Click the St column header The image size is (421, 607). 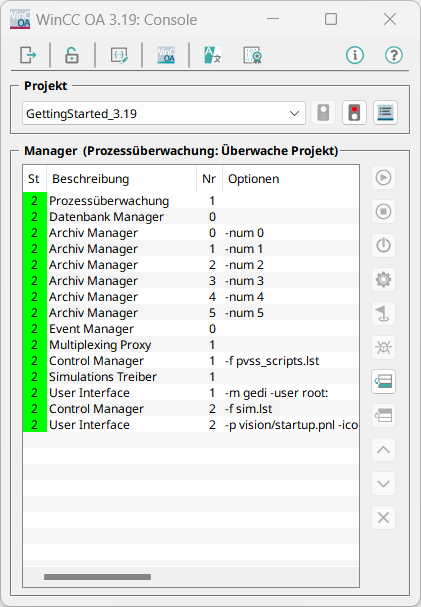(x=34, y=179)
